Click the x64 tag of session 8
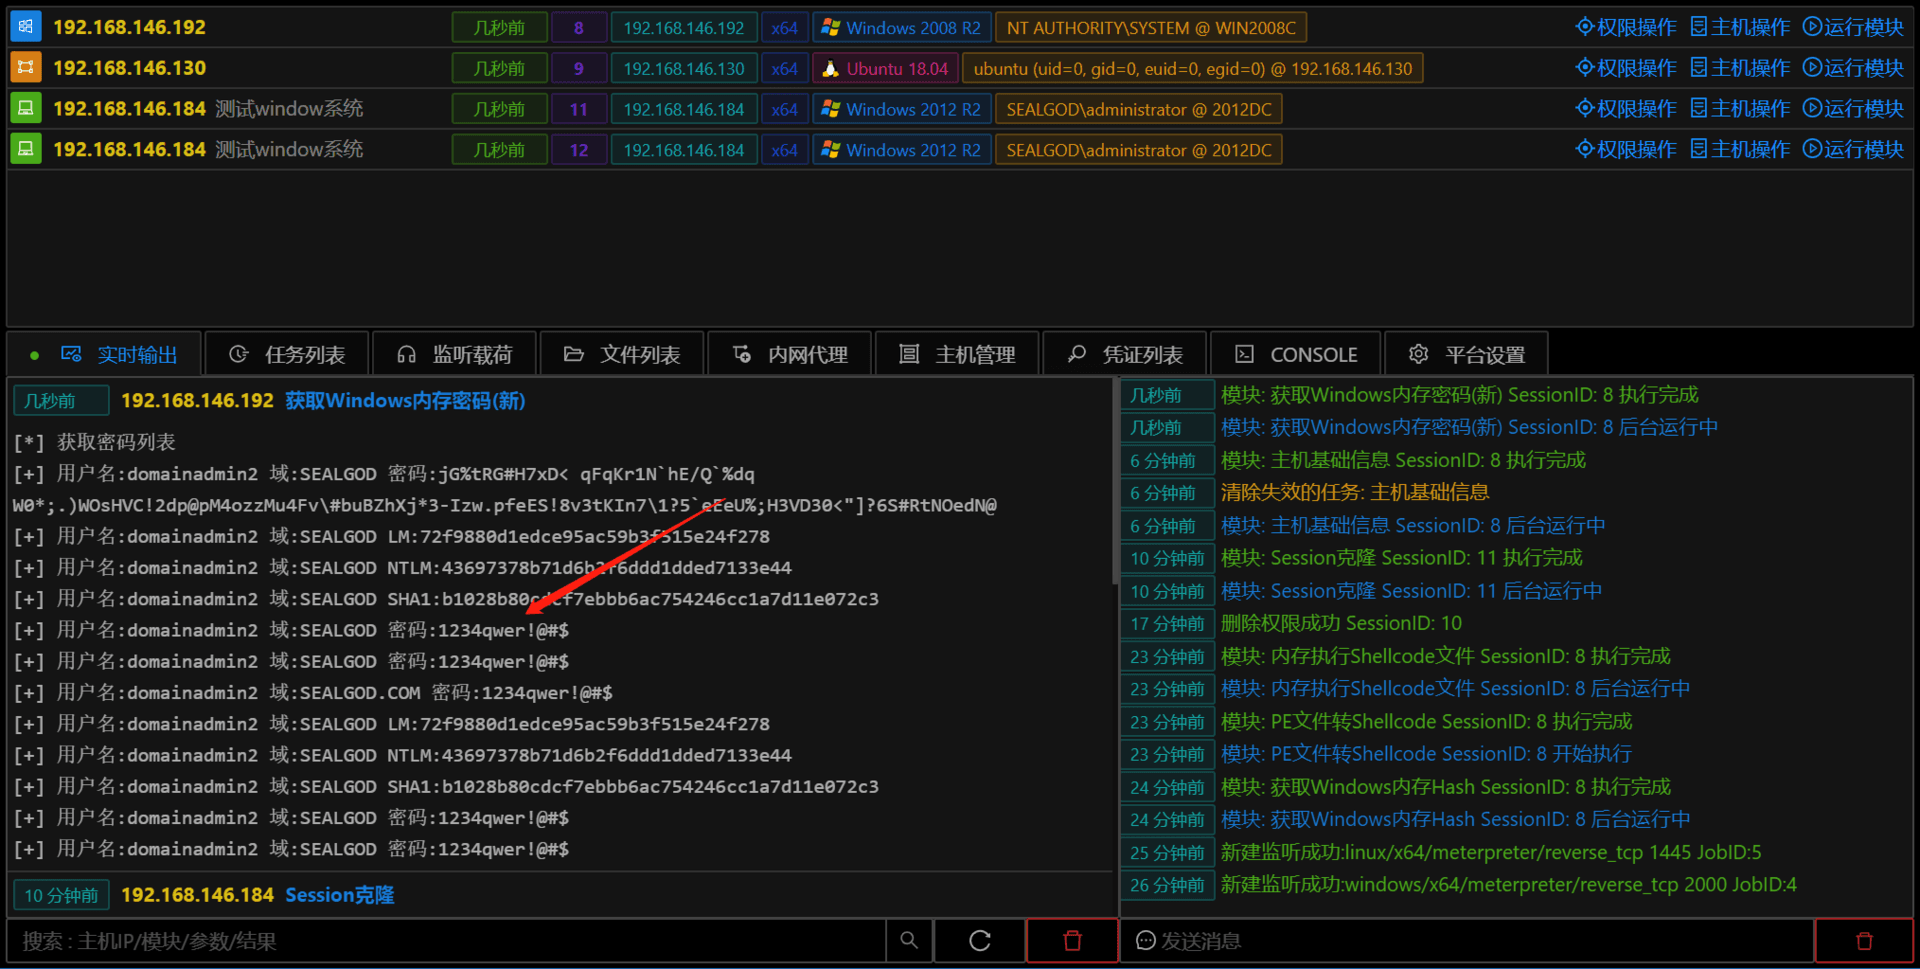 point(784,28)
